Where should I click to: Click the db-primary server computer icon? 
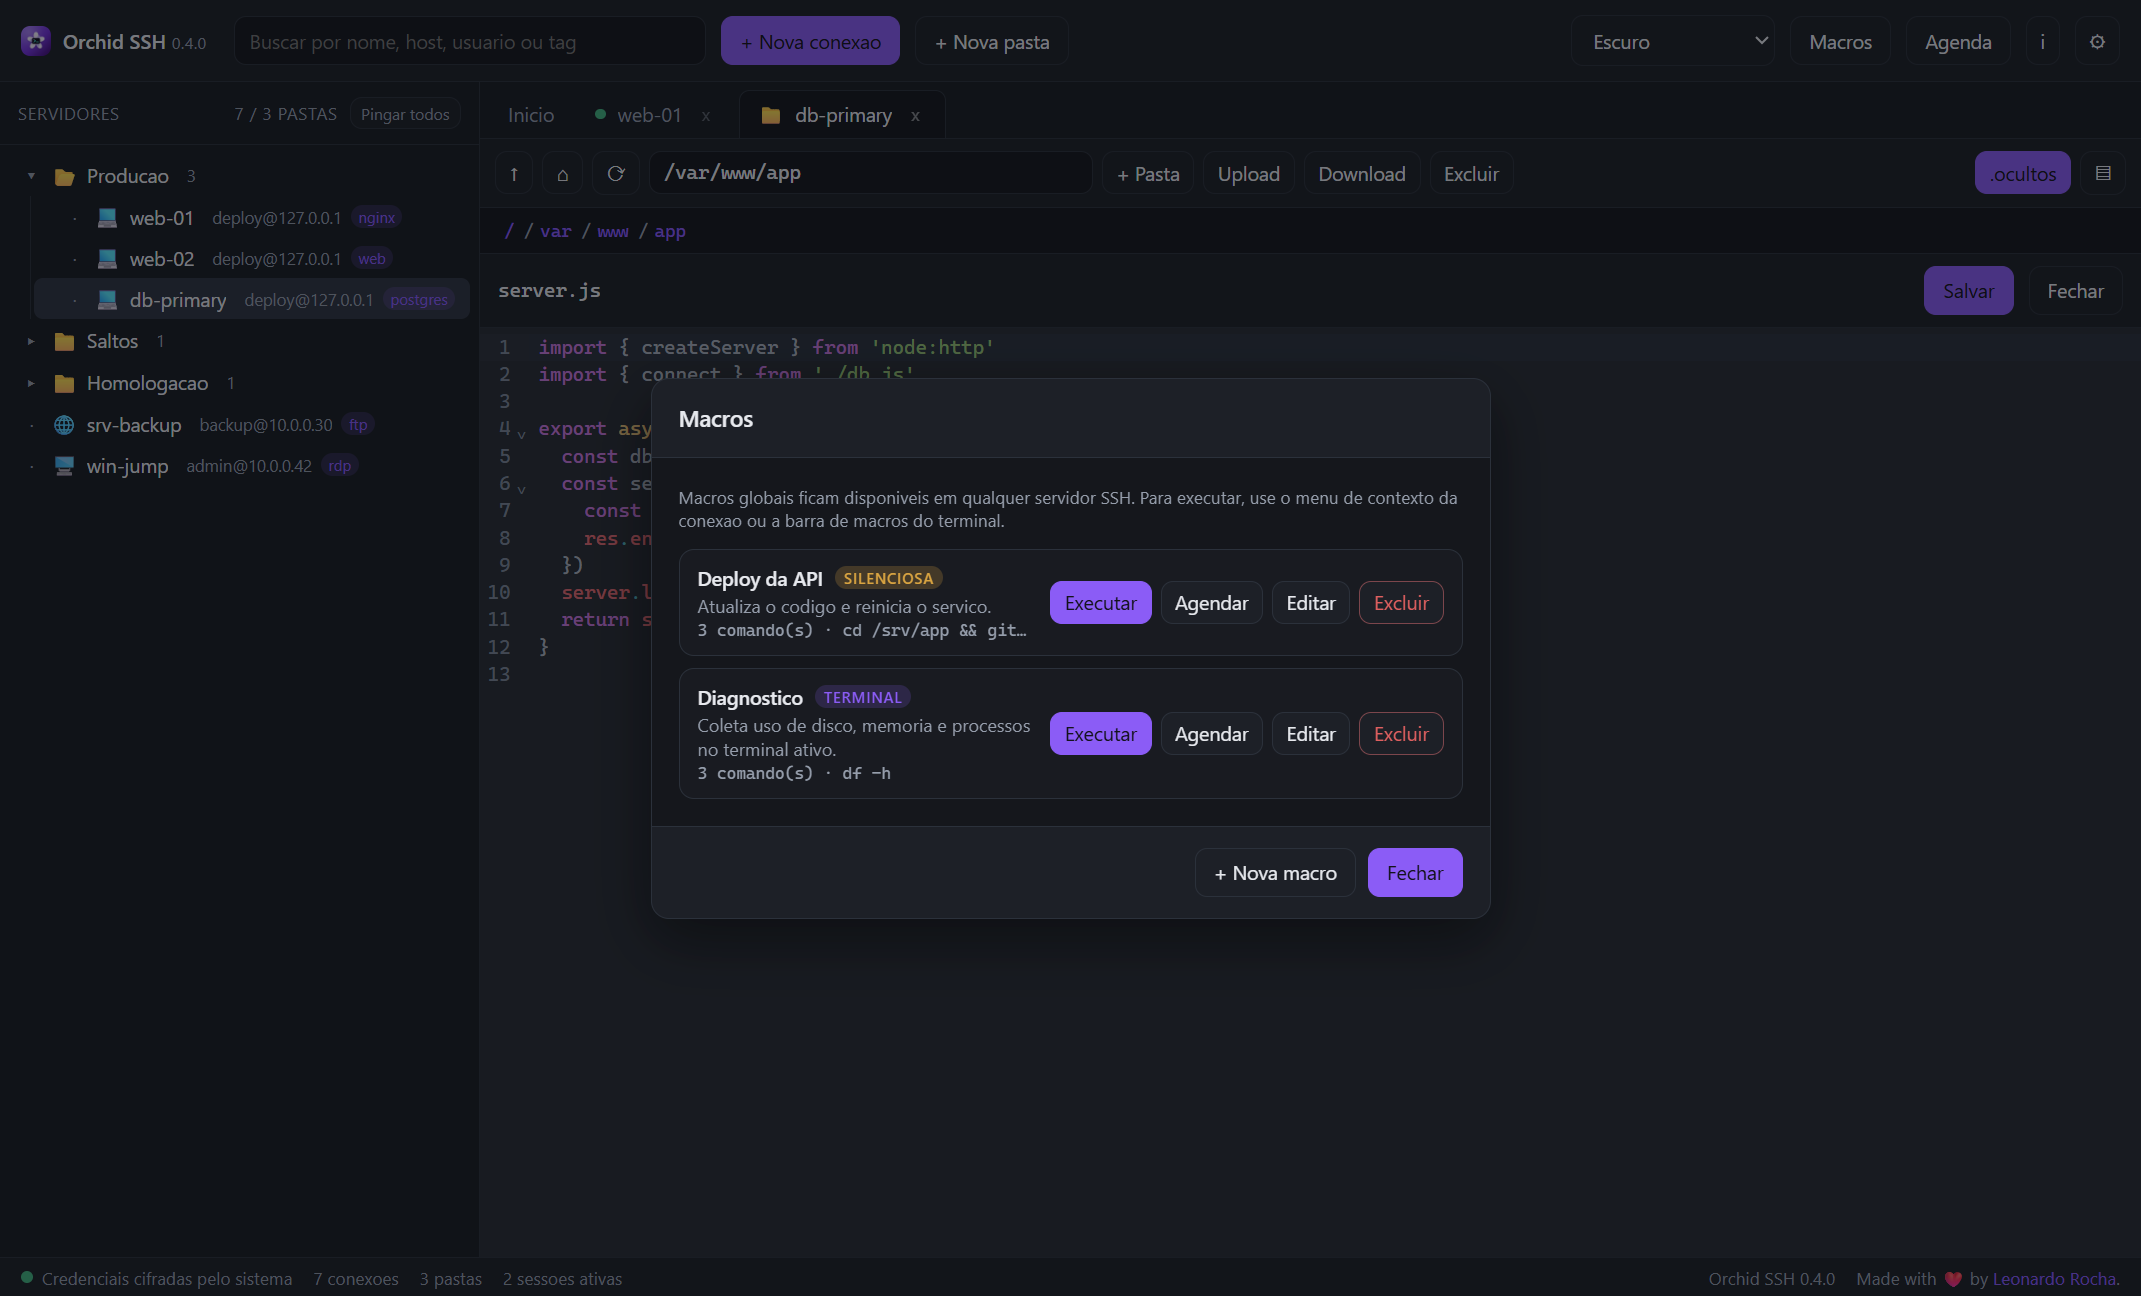click(107, 300)
